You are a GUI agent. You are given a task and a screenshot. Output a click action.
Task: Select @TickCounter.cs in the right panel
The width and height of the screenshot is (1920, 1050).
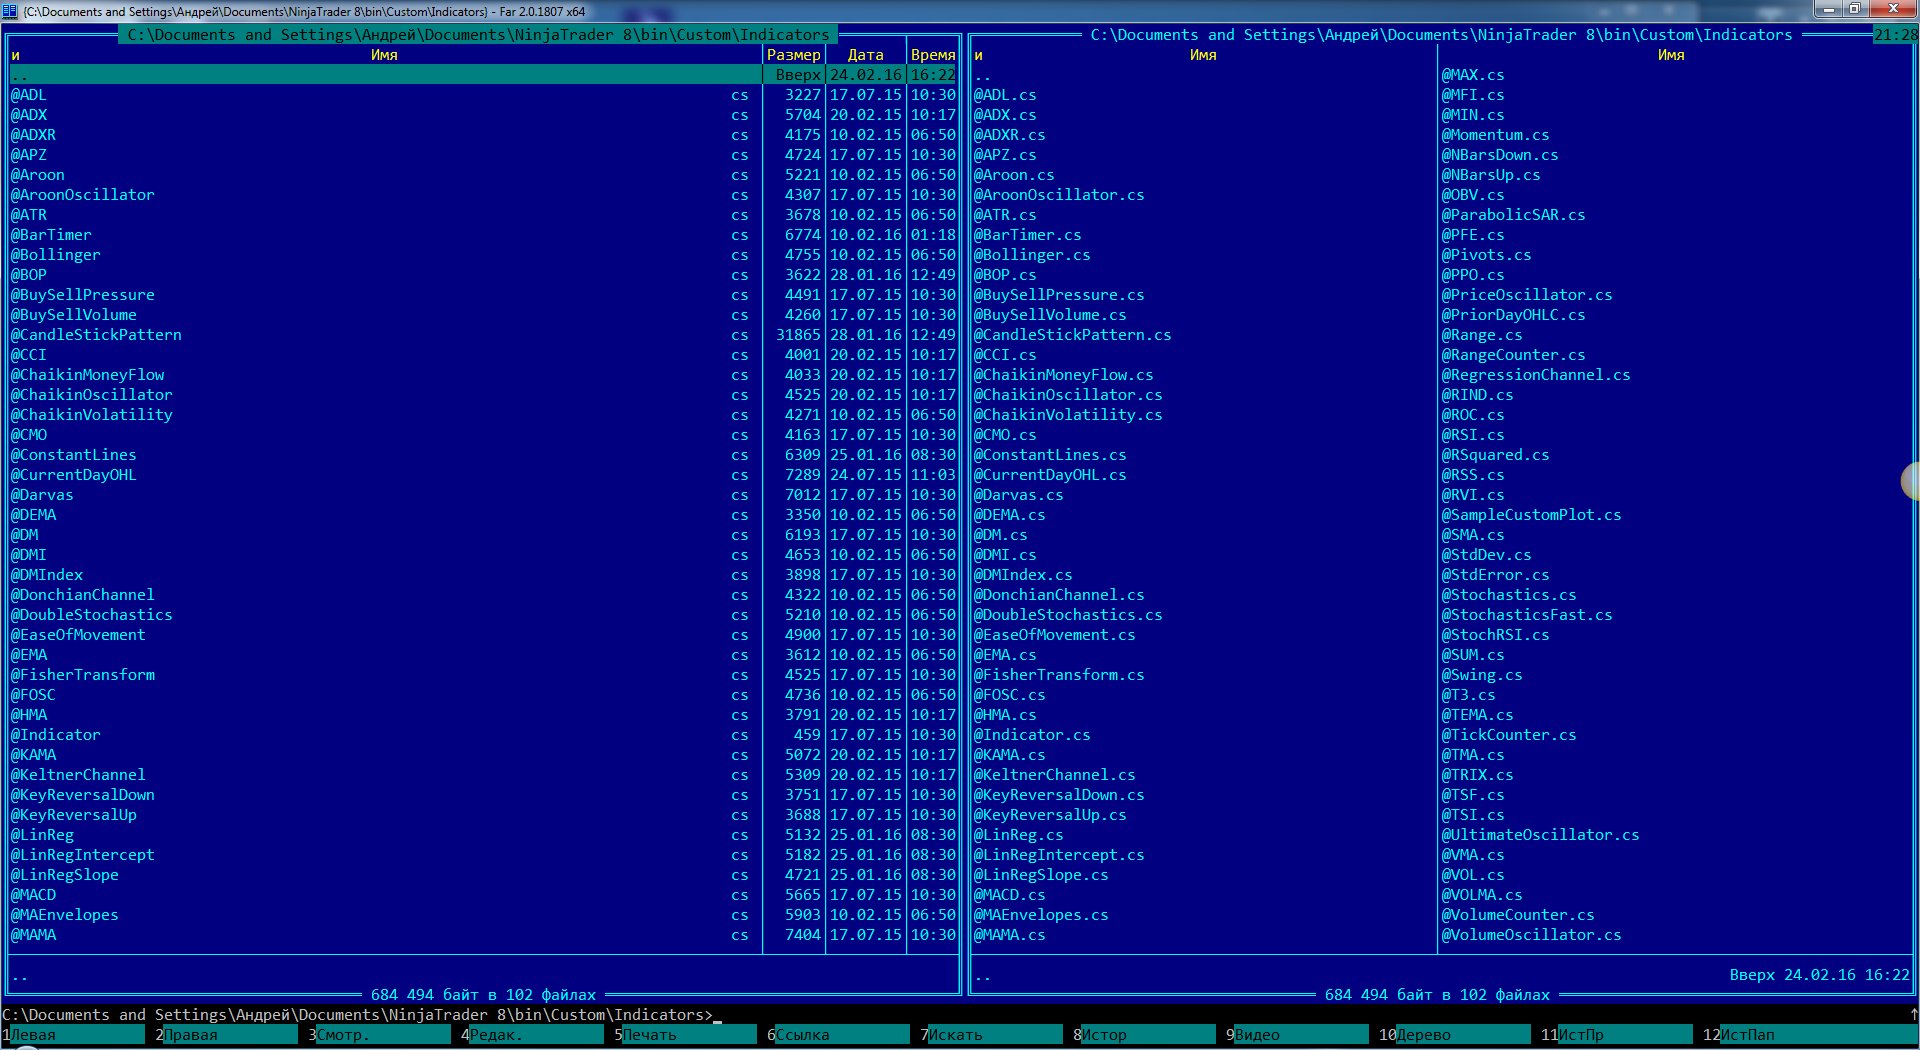coord(1509,735)
